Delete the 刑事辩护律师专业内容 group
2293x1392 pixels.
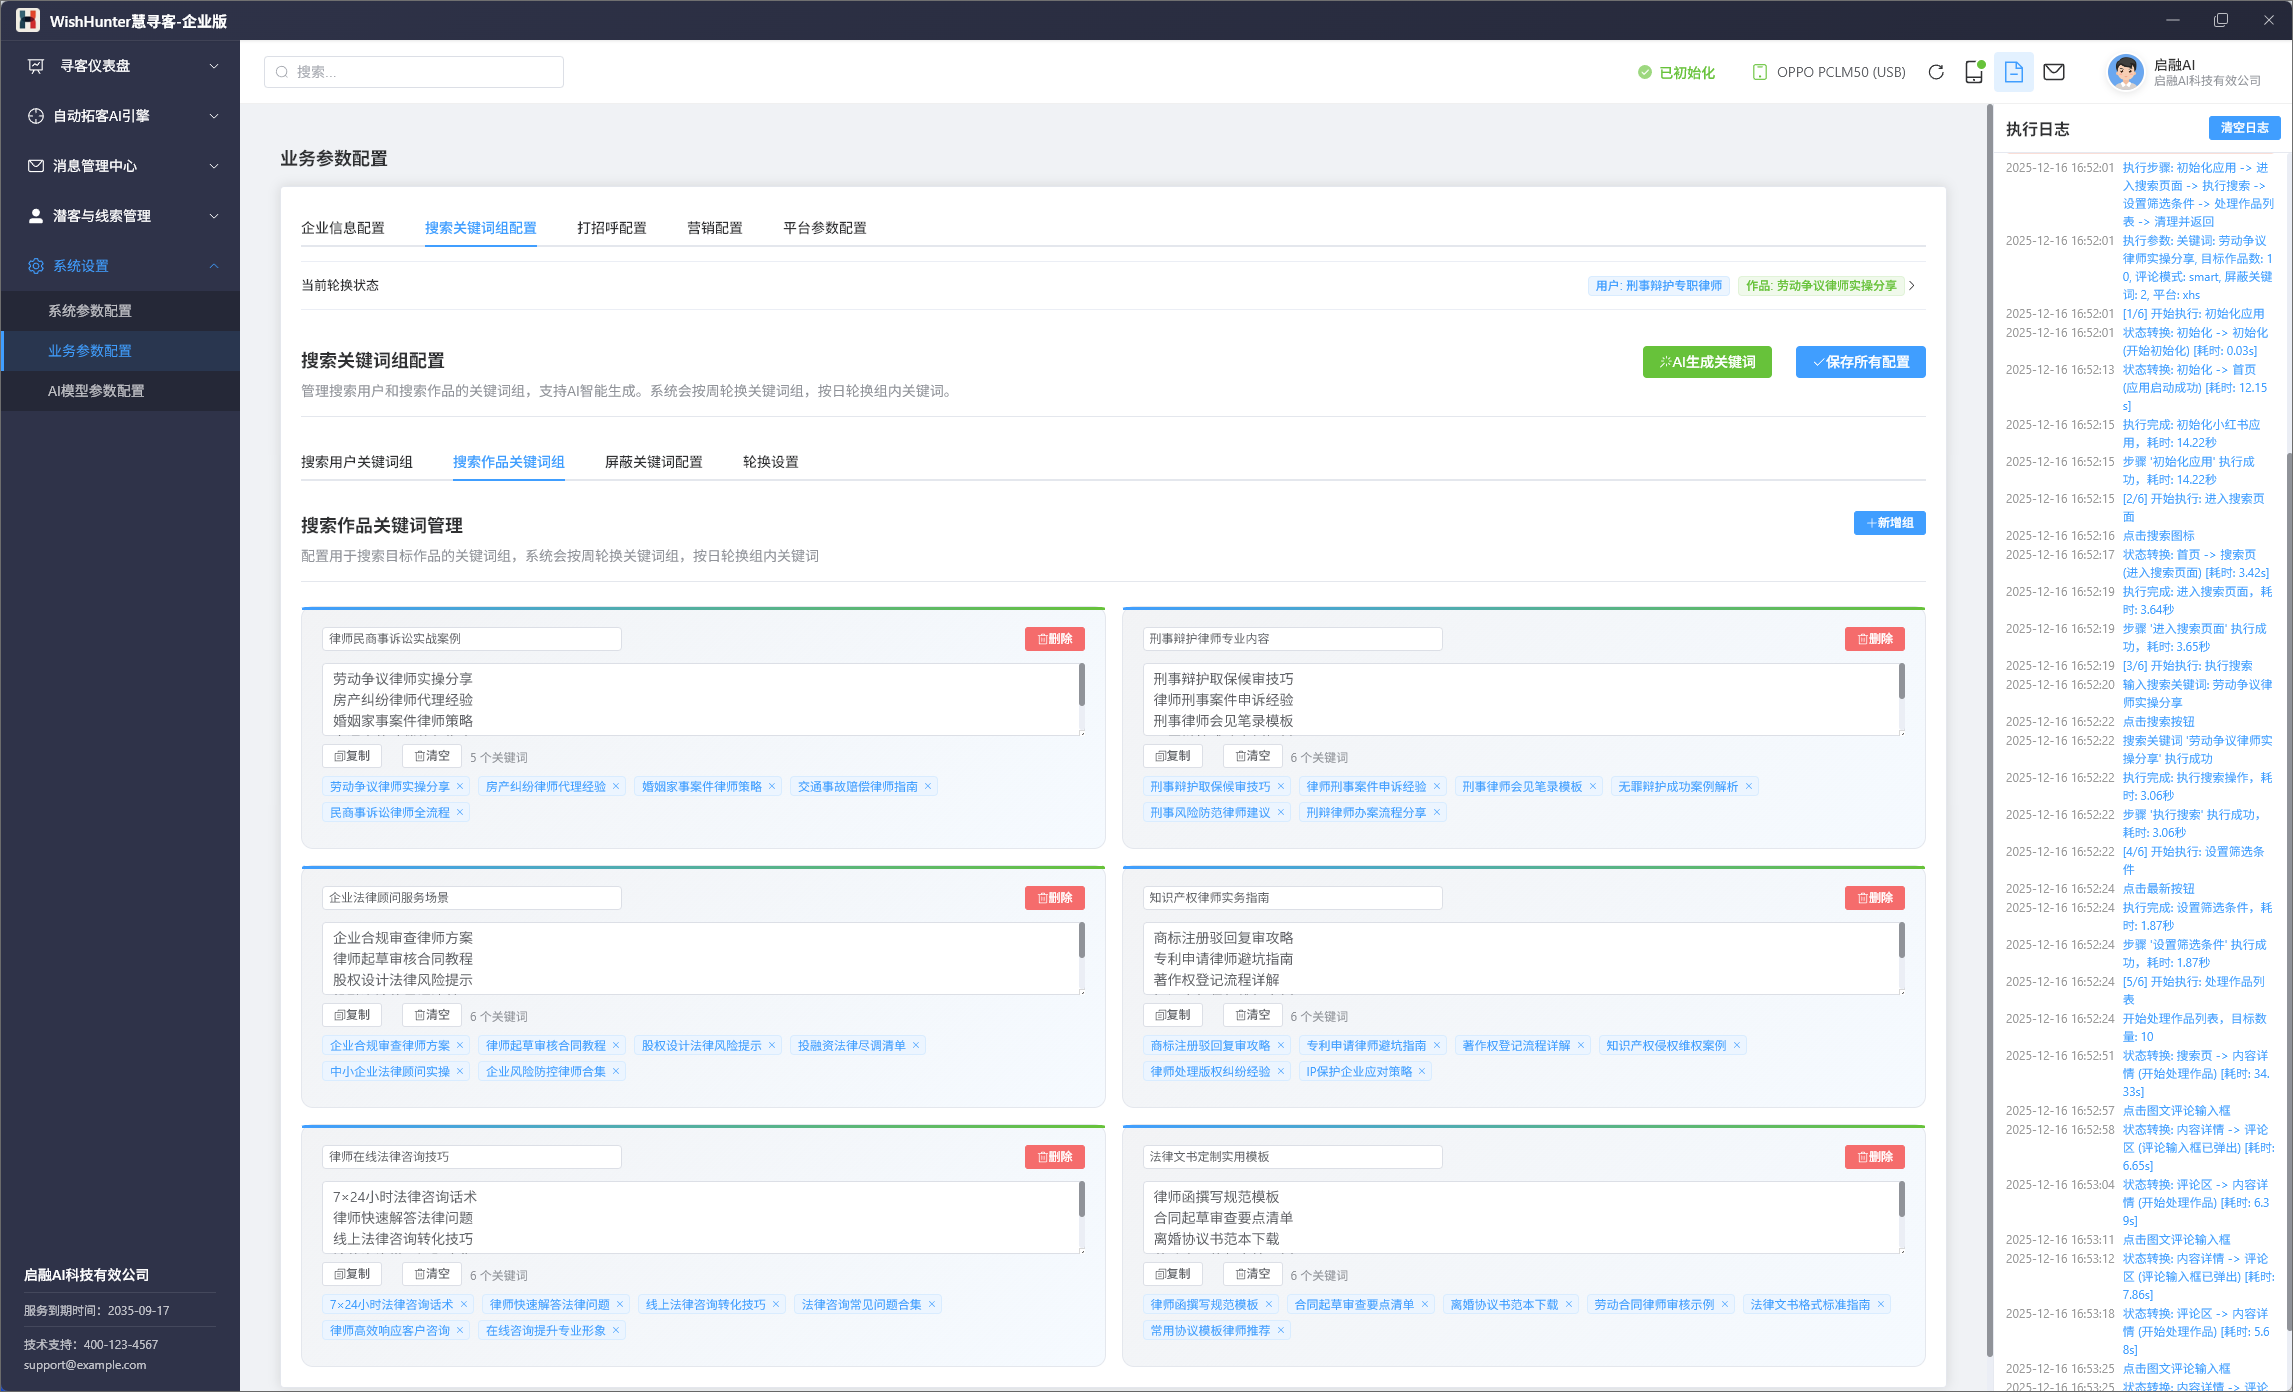(1874, 639)
